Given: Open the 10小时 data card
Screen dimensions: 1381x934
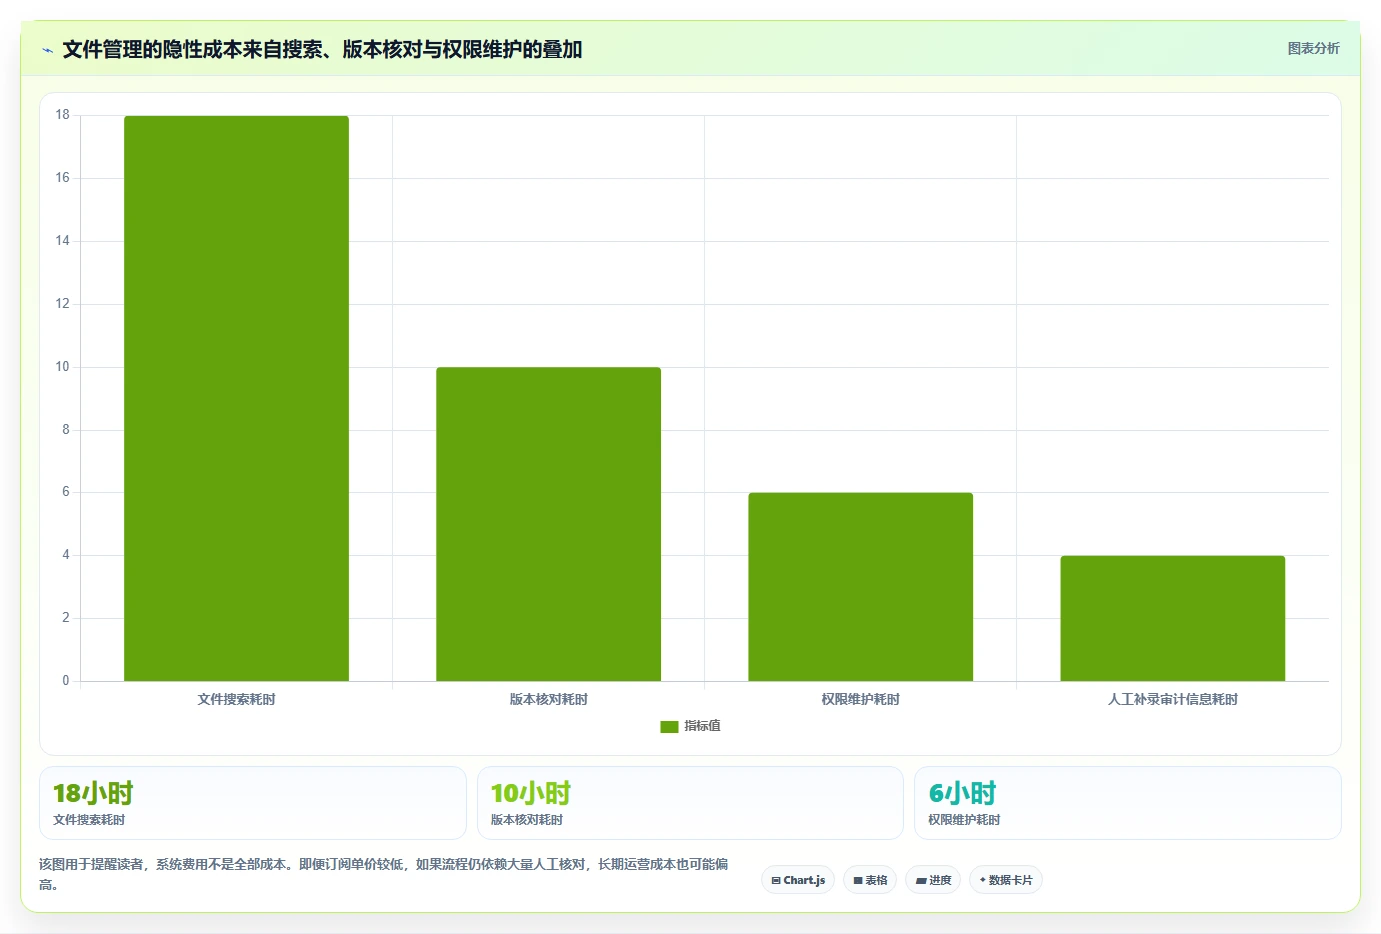Looking at the screenshot, I should [x=690, y=803].
